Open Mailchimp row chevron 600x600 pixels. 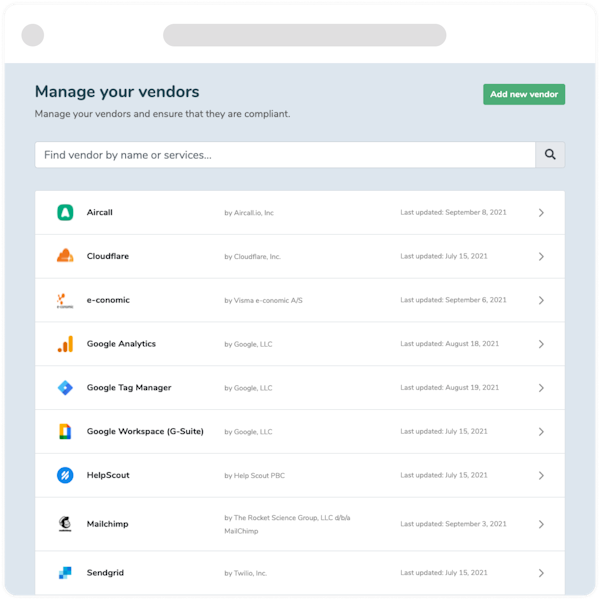click(541, 524)
